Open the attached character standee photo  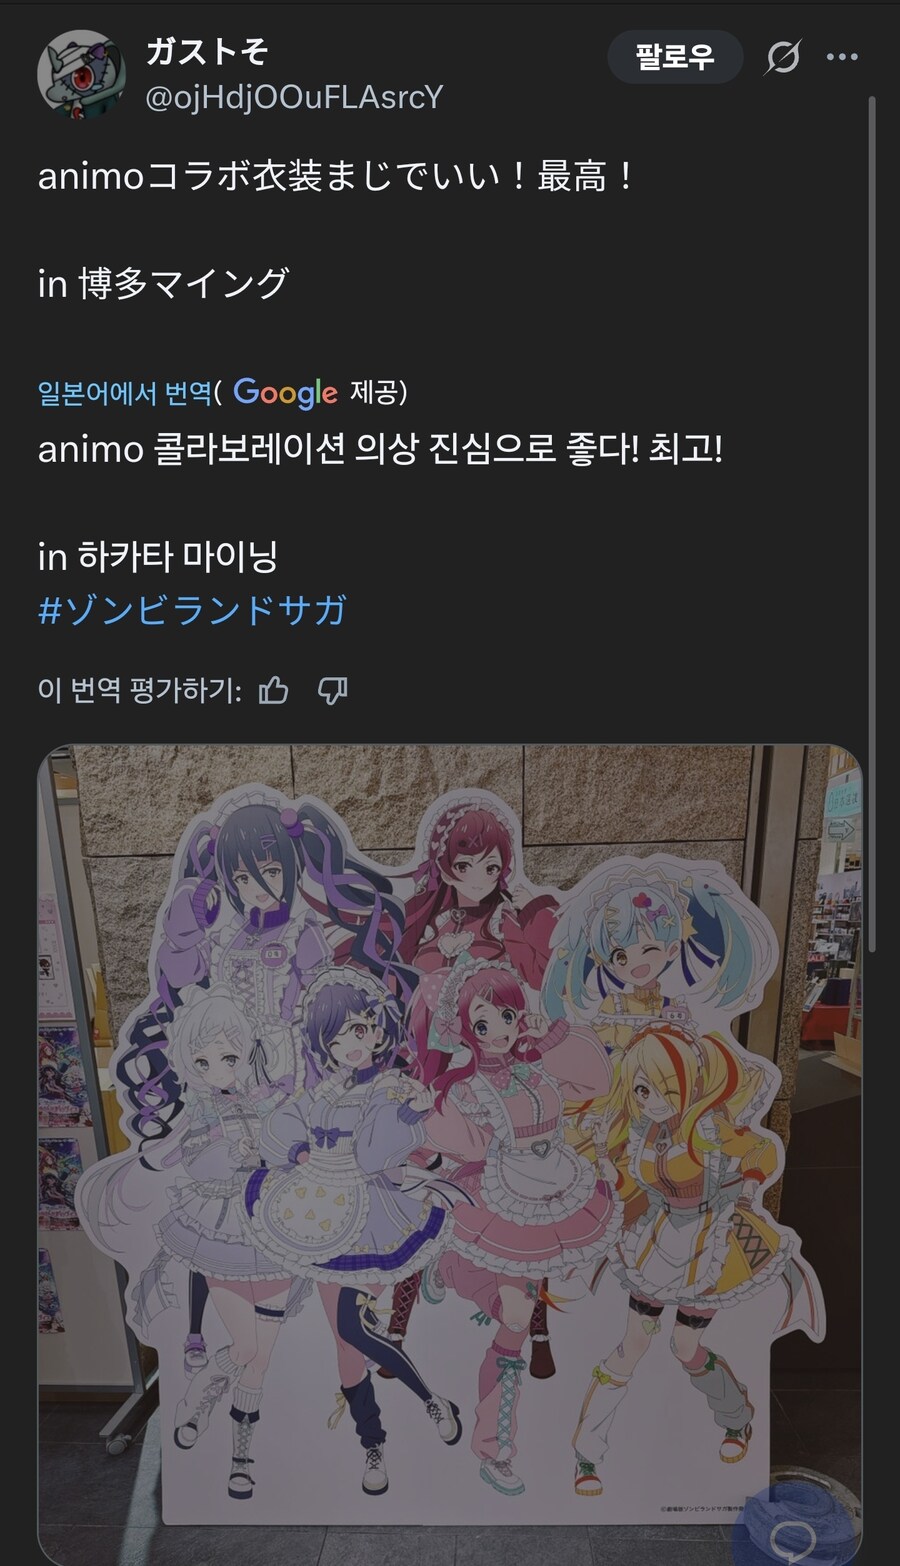(x=449, y=1155)
